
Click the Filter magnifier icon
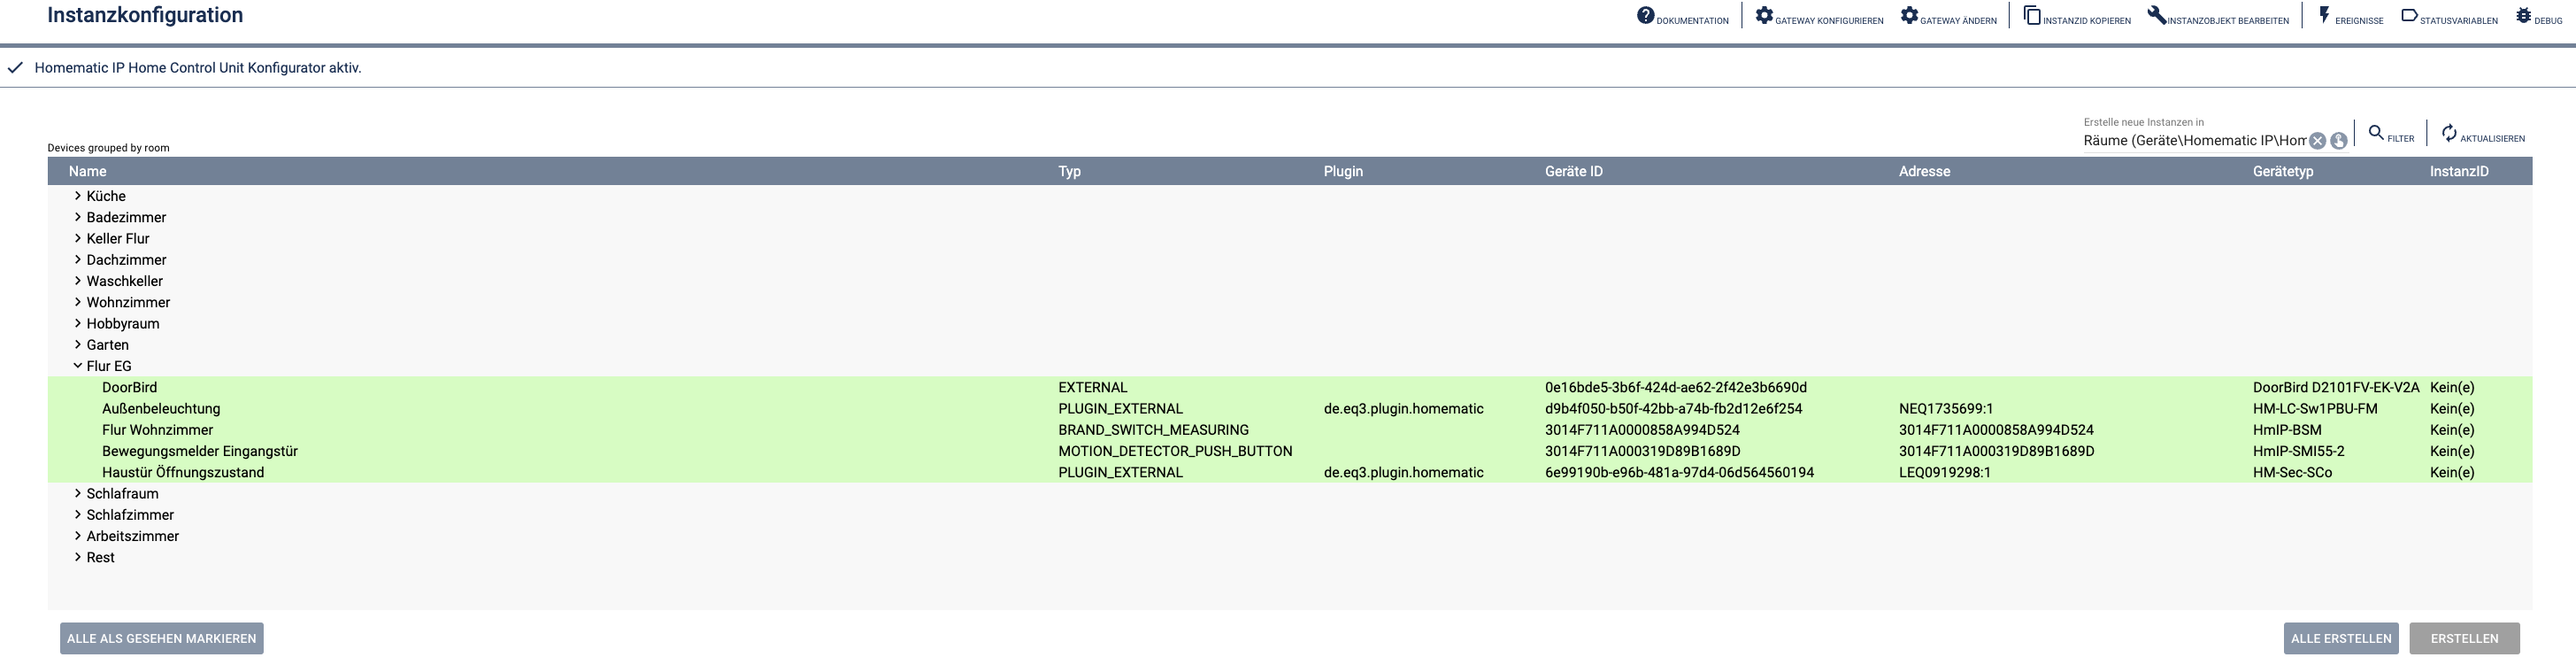tap(2376, 133)
